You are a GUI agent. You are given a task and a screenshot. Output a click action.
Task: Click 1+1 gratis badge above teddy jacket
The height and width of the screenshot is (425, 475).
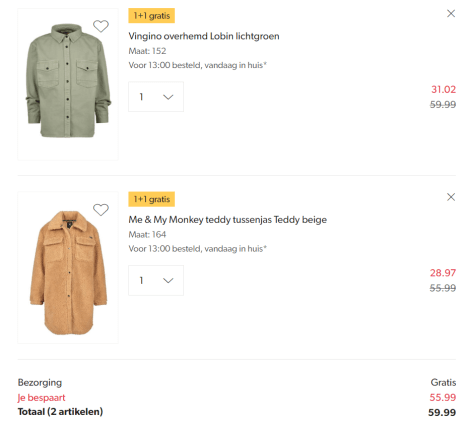click(x=152, y=199)
